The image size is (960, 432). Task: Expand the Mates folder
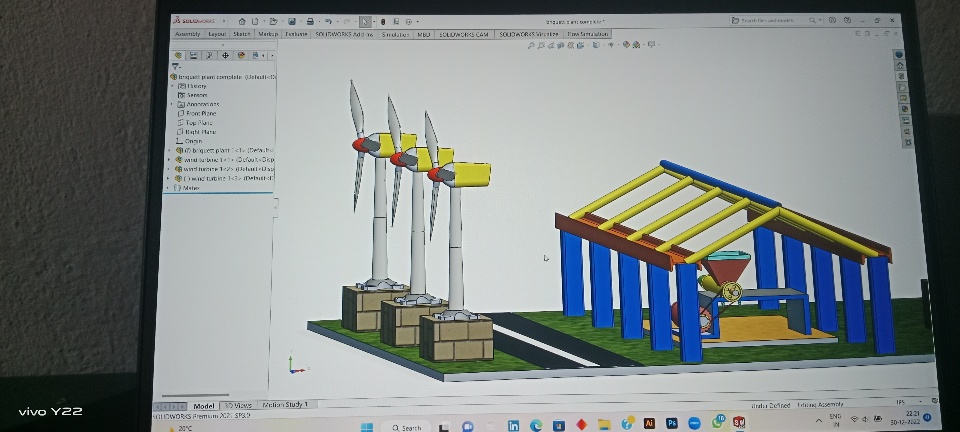click(x=168, y=188)
